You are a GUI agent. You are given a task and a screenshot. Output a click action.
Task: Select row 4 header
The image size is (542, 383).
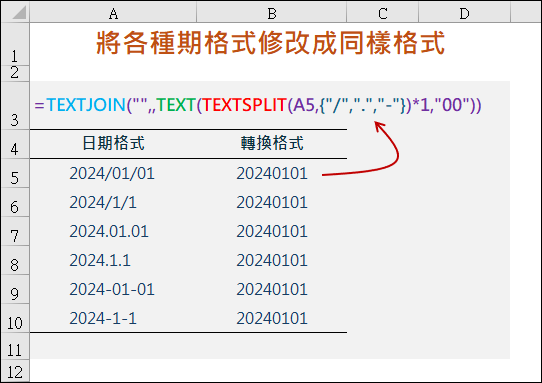coord(15,144)
